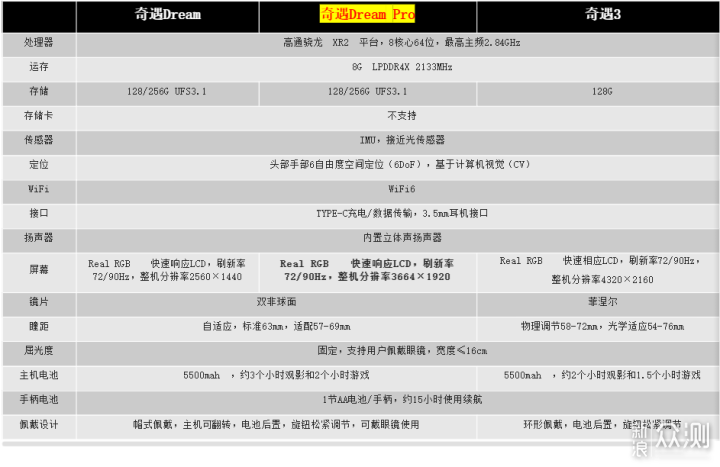Select the 高通骁龙 XR2 processor spec cell
Viewport: 720px width, 467px height.
pyautogui.click(x=398, y=43)
